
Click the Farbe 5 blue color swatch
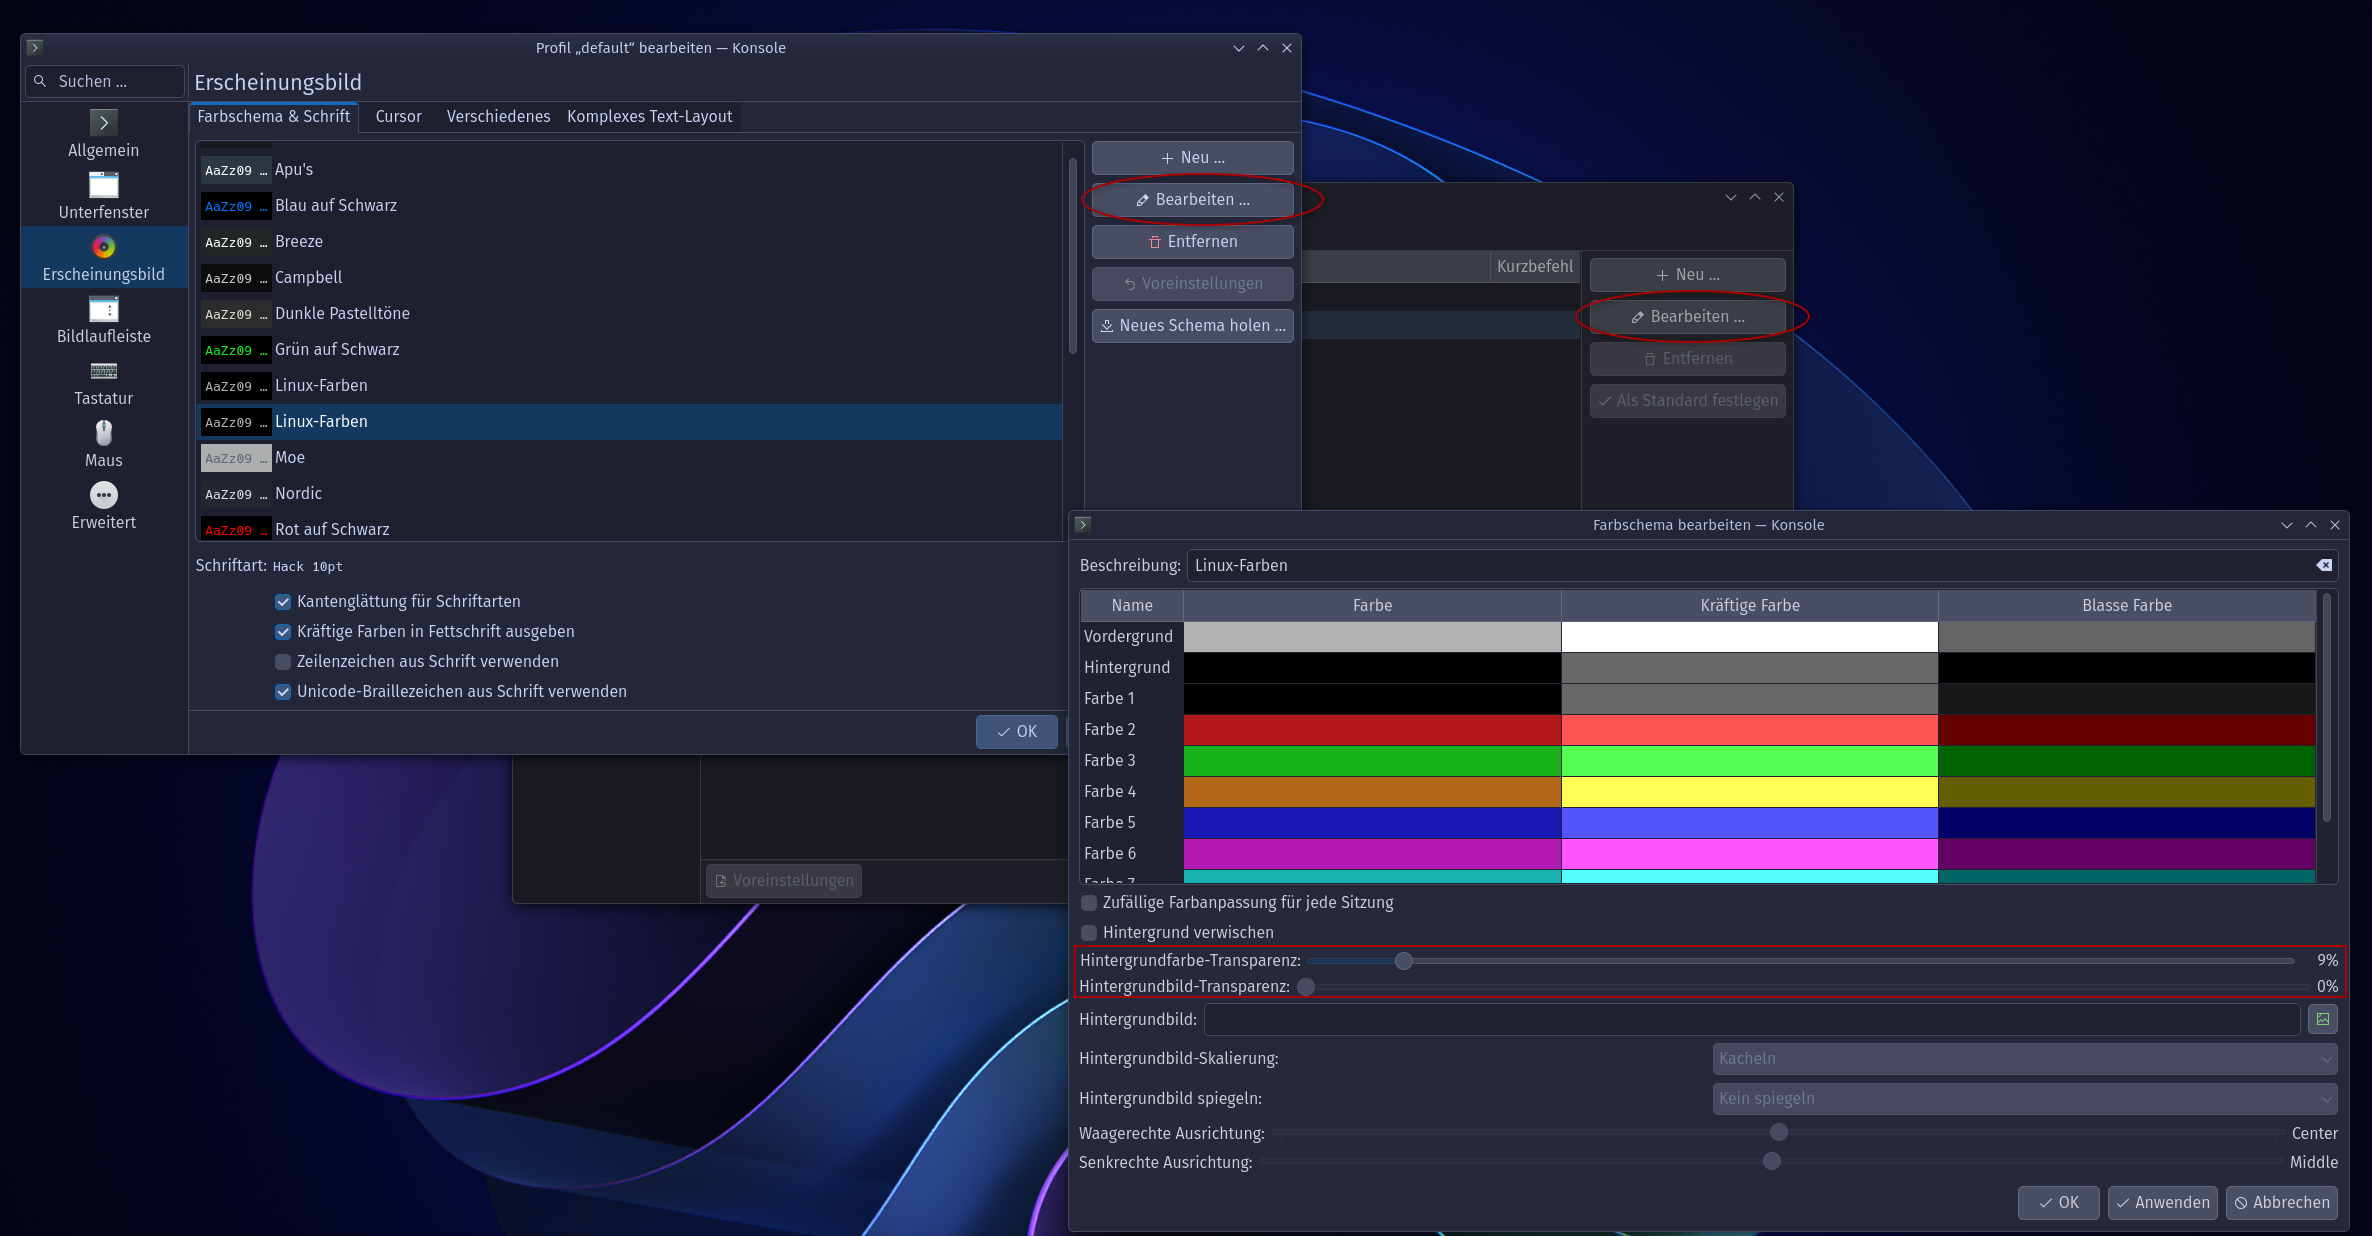(1372, 822)
